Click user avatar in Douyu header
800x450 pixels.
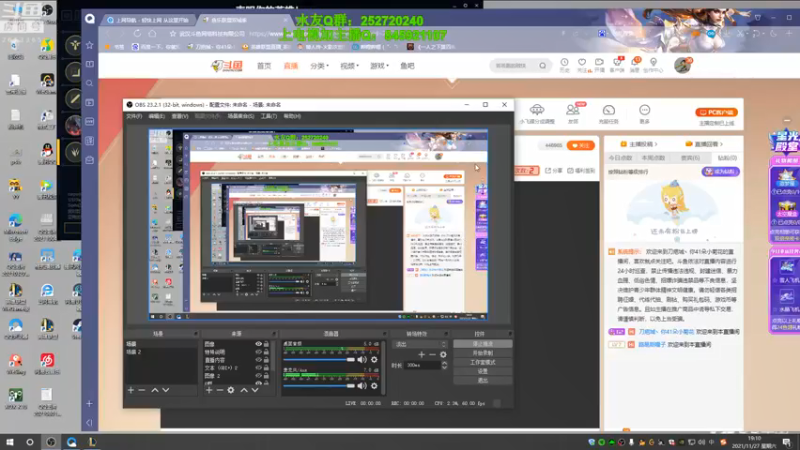pyautogui.click(x=682, y=65)
